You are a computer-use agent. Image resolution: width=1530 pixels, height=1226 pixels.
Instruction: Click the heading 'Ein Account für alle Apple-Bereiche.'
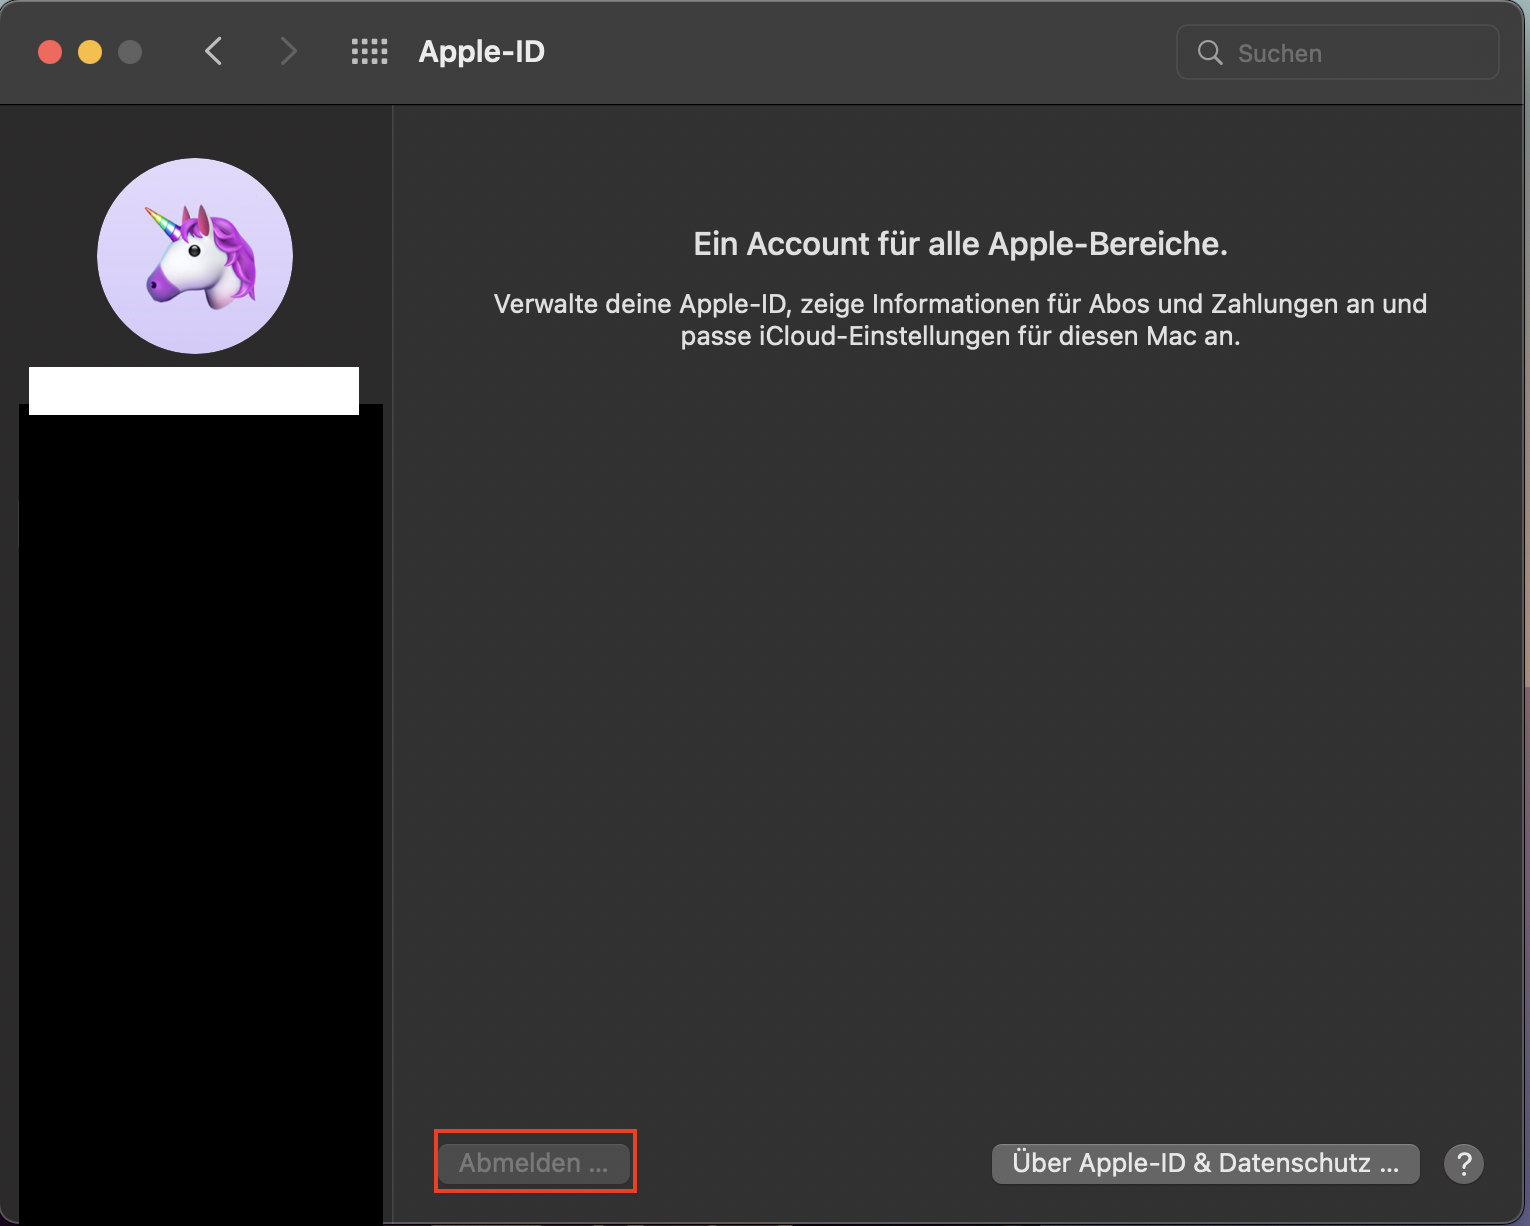[960, 244]
